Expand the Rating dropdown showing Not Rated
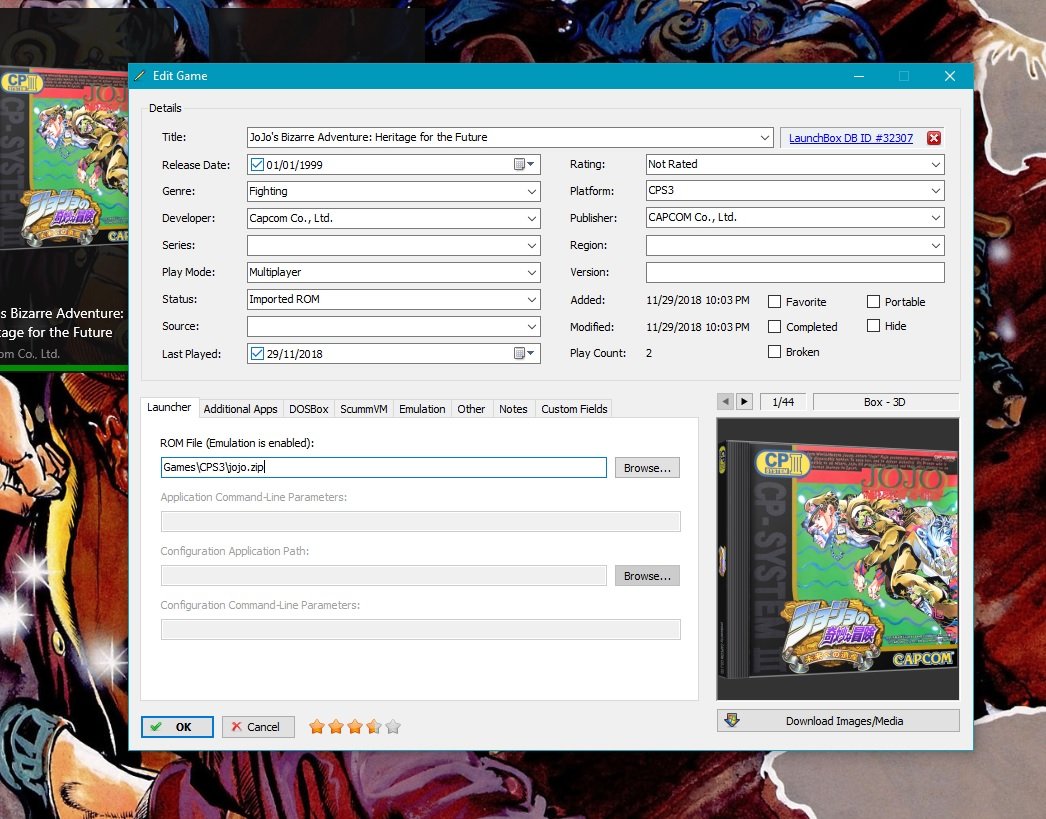Screen dimensions: 1046x819 [x=935, y=164]
